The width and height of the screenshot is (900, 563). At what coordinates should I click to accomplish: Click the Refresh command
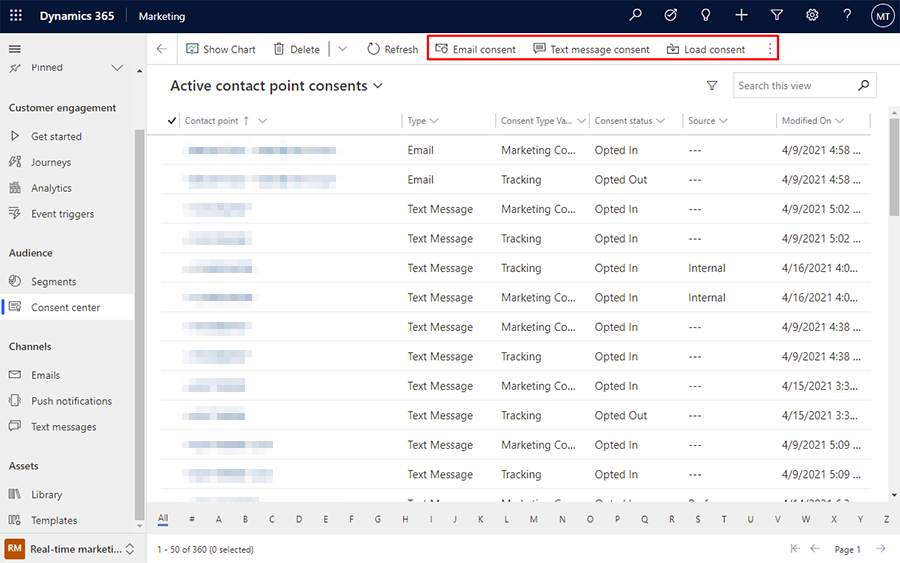(393, 49)
